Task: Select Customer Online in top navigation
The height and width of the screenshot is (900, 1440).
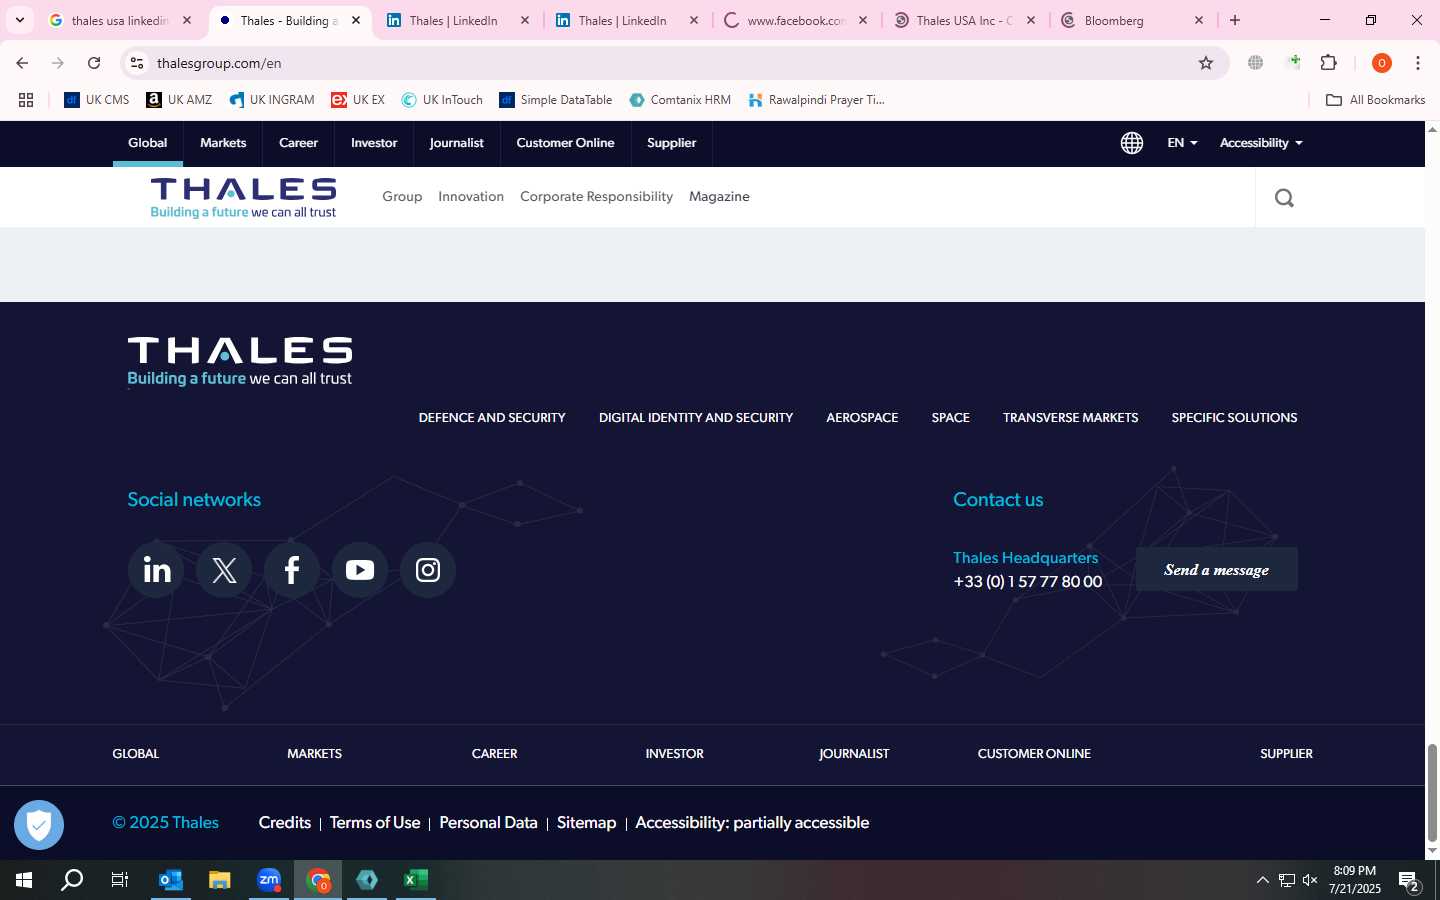Action: point(565,143)
